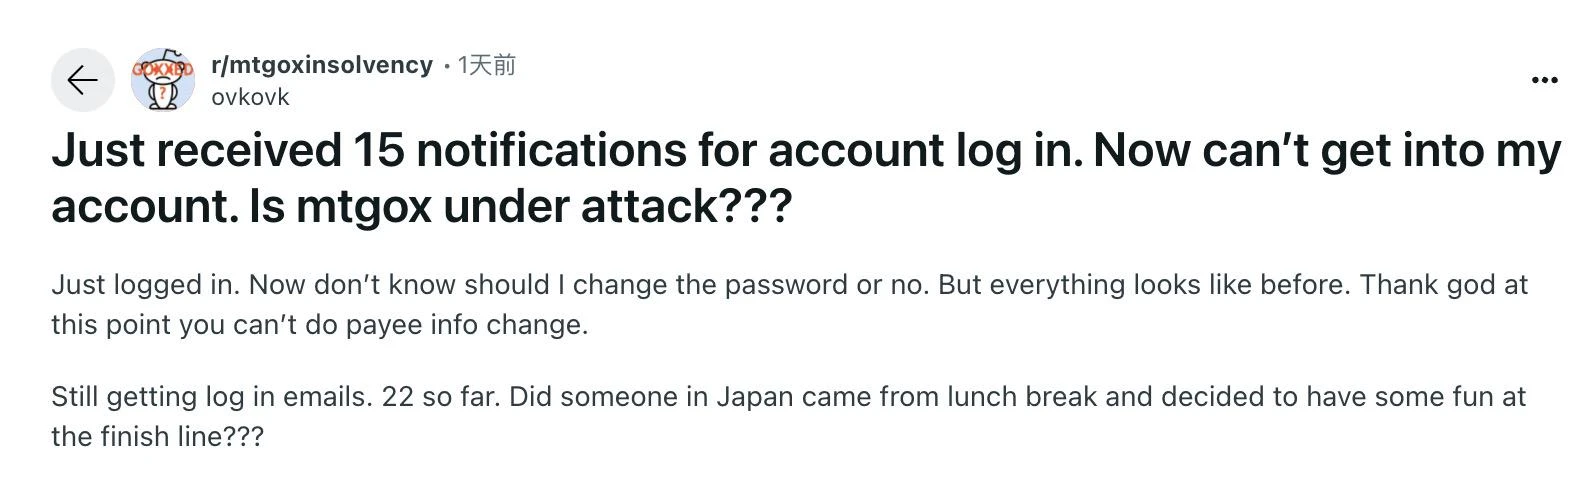
Task: Click the number "15" in the post title
Action: (378, 151)
